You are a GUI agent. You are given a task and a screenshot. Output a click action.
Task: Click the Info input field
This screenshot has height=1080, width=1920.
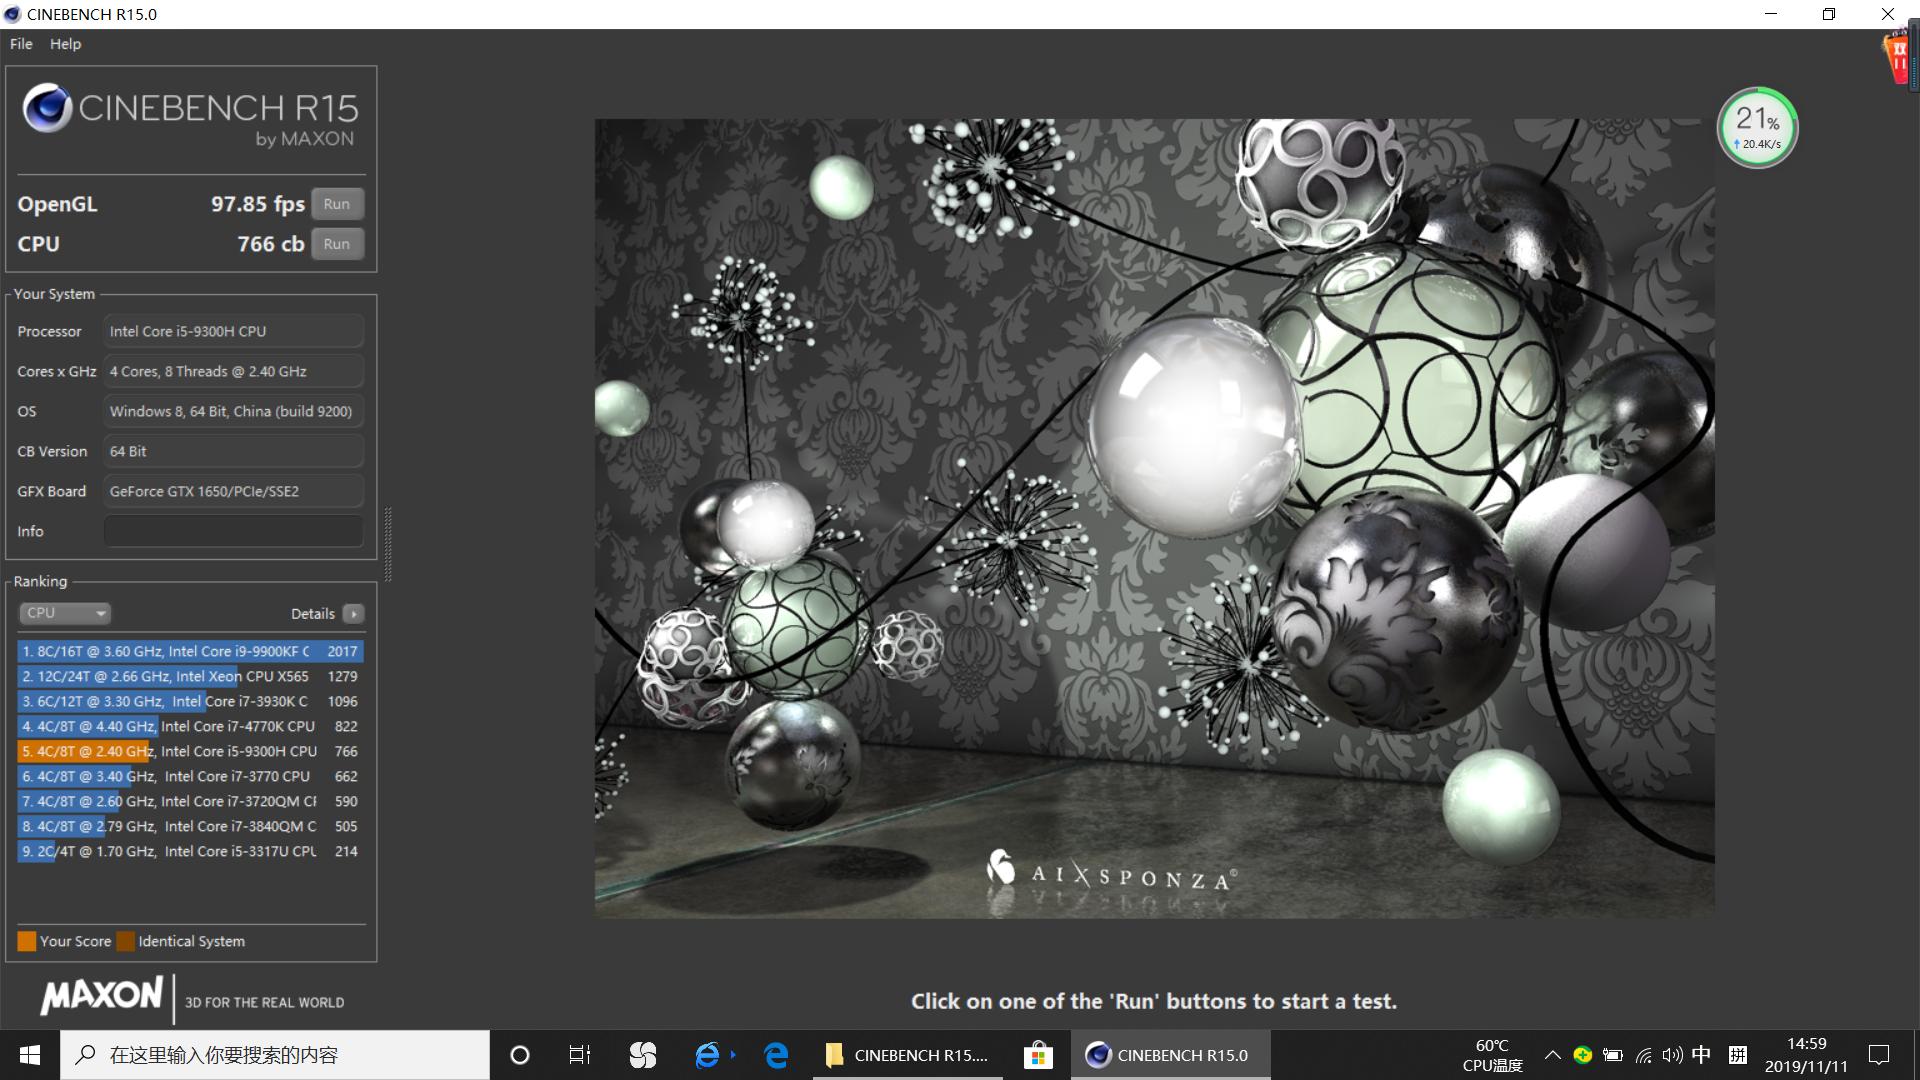click(x=233, y=531)
